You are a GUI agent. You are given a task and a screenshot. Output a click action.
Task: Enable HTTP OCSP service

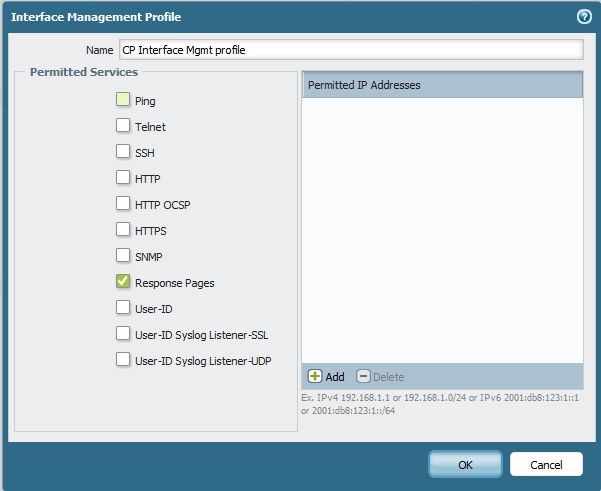pos(123,204)
